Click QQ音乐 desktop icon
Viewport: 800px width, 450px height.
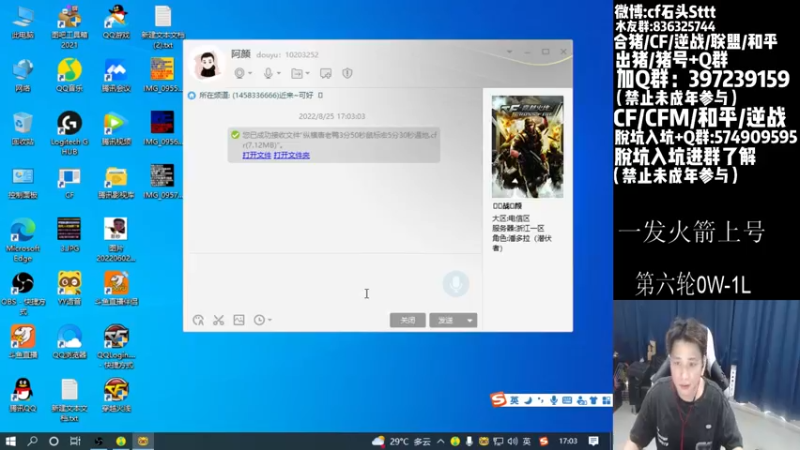69,76
